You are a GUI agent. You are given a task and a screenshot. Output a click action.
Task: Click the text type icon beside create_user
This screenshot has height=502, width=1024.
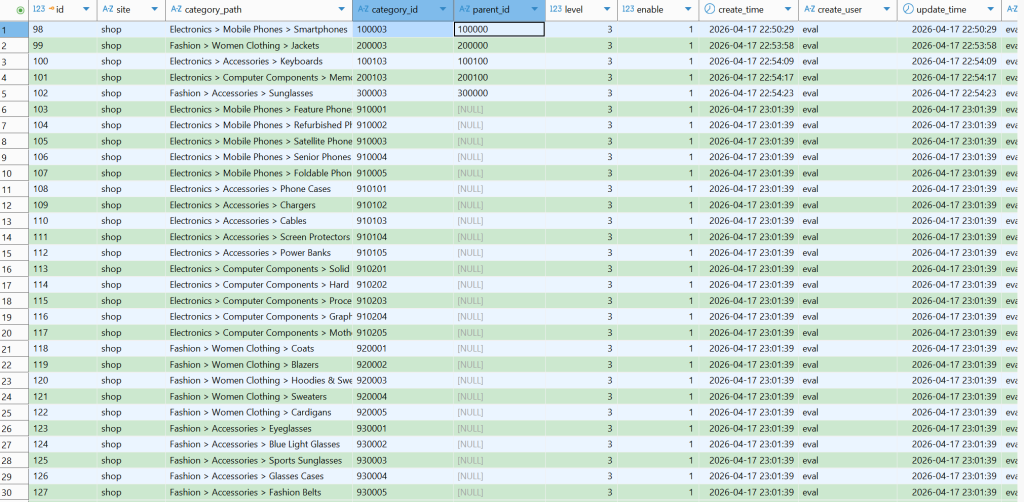pos(808,10)
